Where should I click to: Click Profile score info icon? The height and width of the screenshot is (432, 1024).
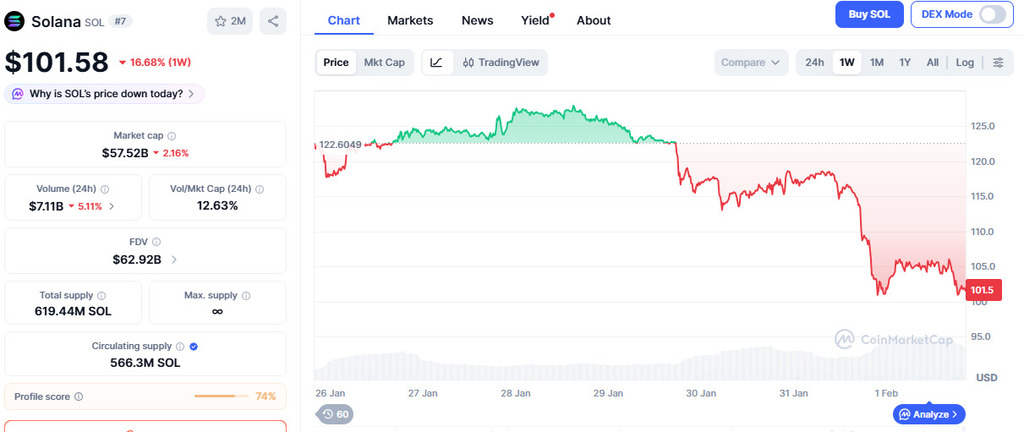(79, 397)
